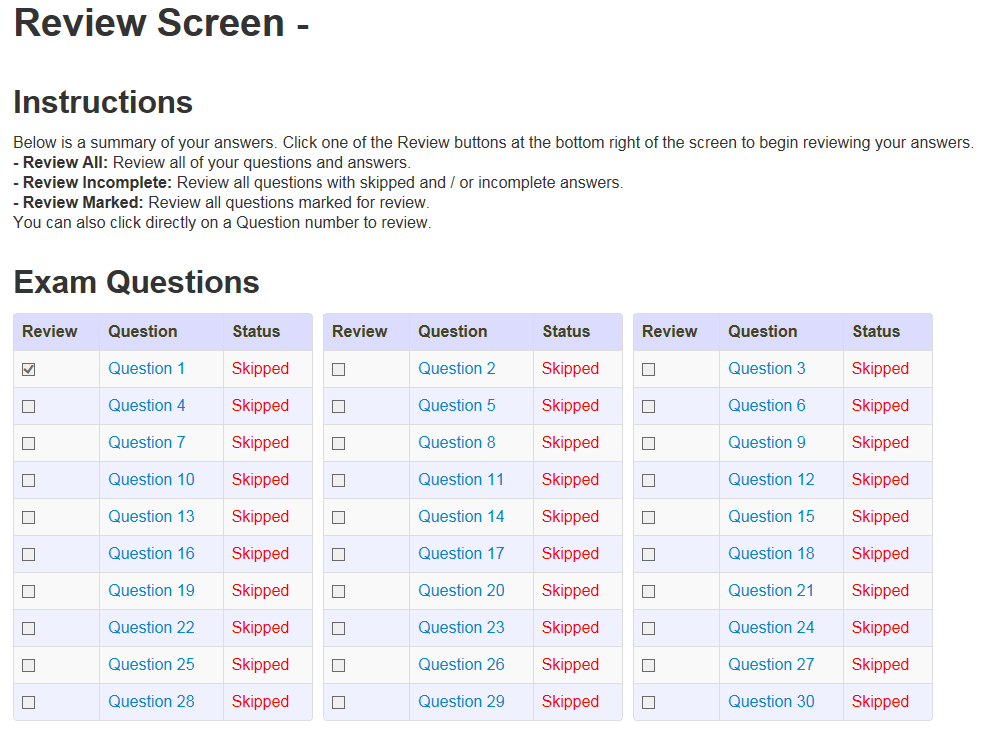Go to Question 26
The height and width of the screenshot is (744, 1007).
(x=461, y=665)
